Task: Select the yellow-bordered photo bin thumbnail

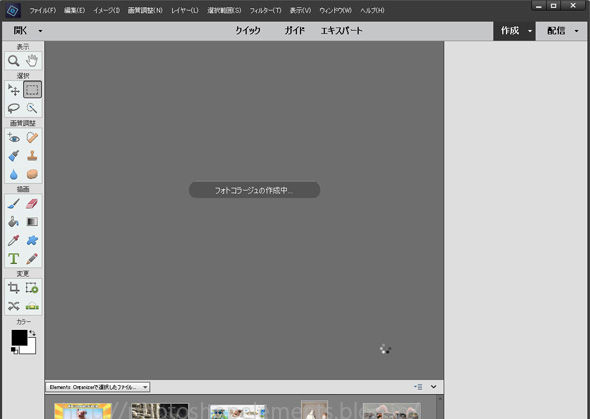Action: (x=83, y=411)
